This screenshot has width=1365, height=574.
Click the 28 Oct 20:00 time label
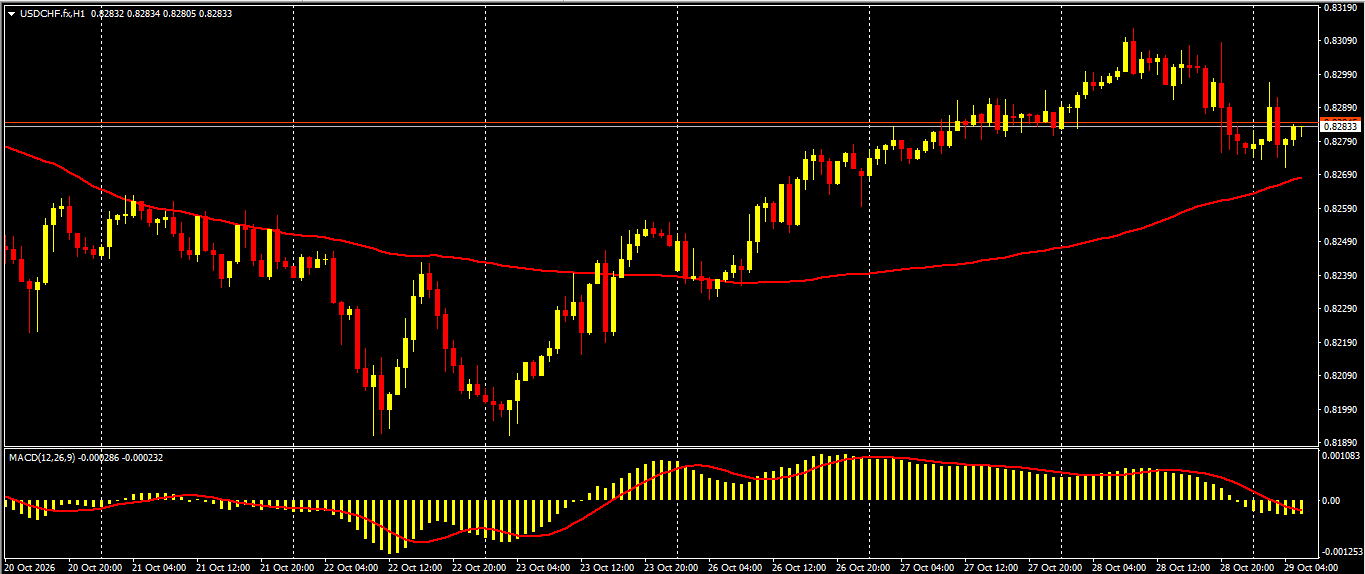1247,567
